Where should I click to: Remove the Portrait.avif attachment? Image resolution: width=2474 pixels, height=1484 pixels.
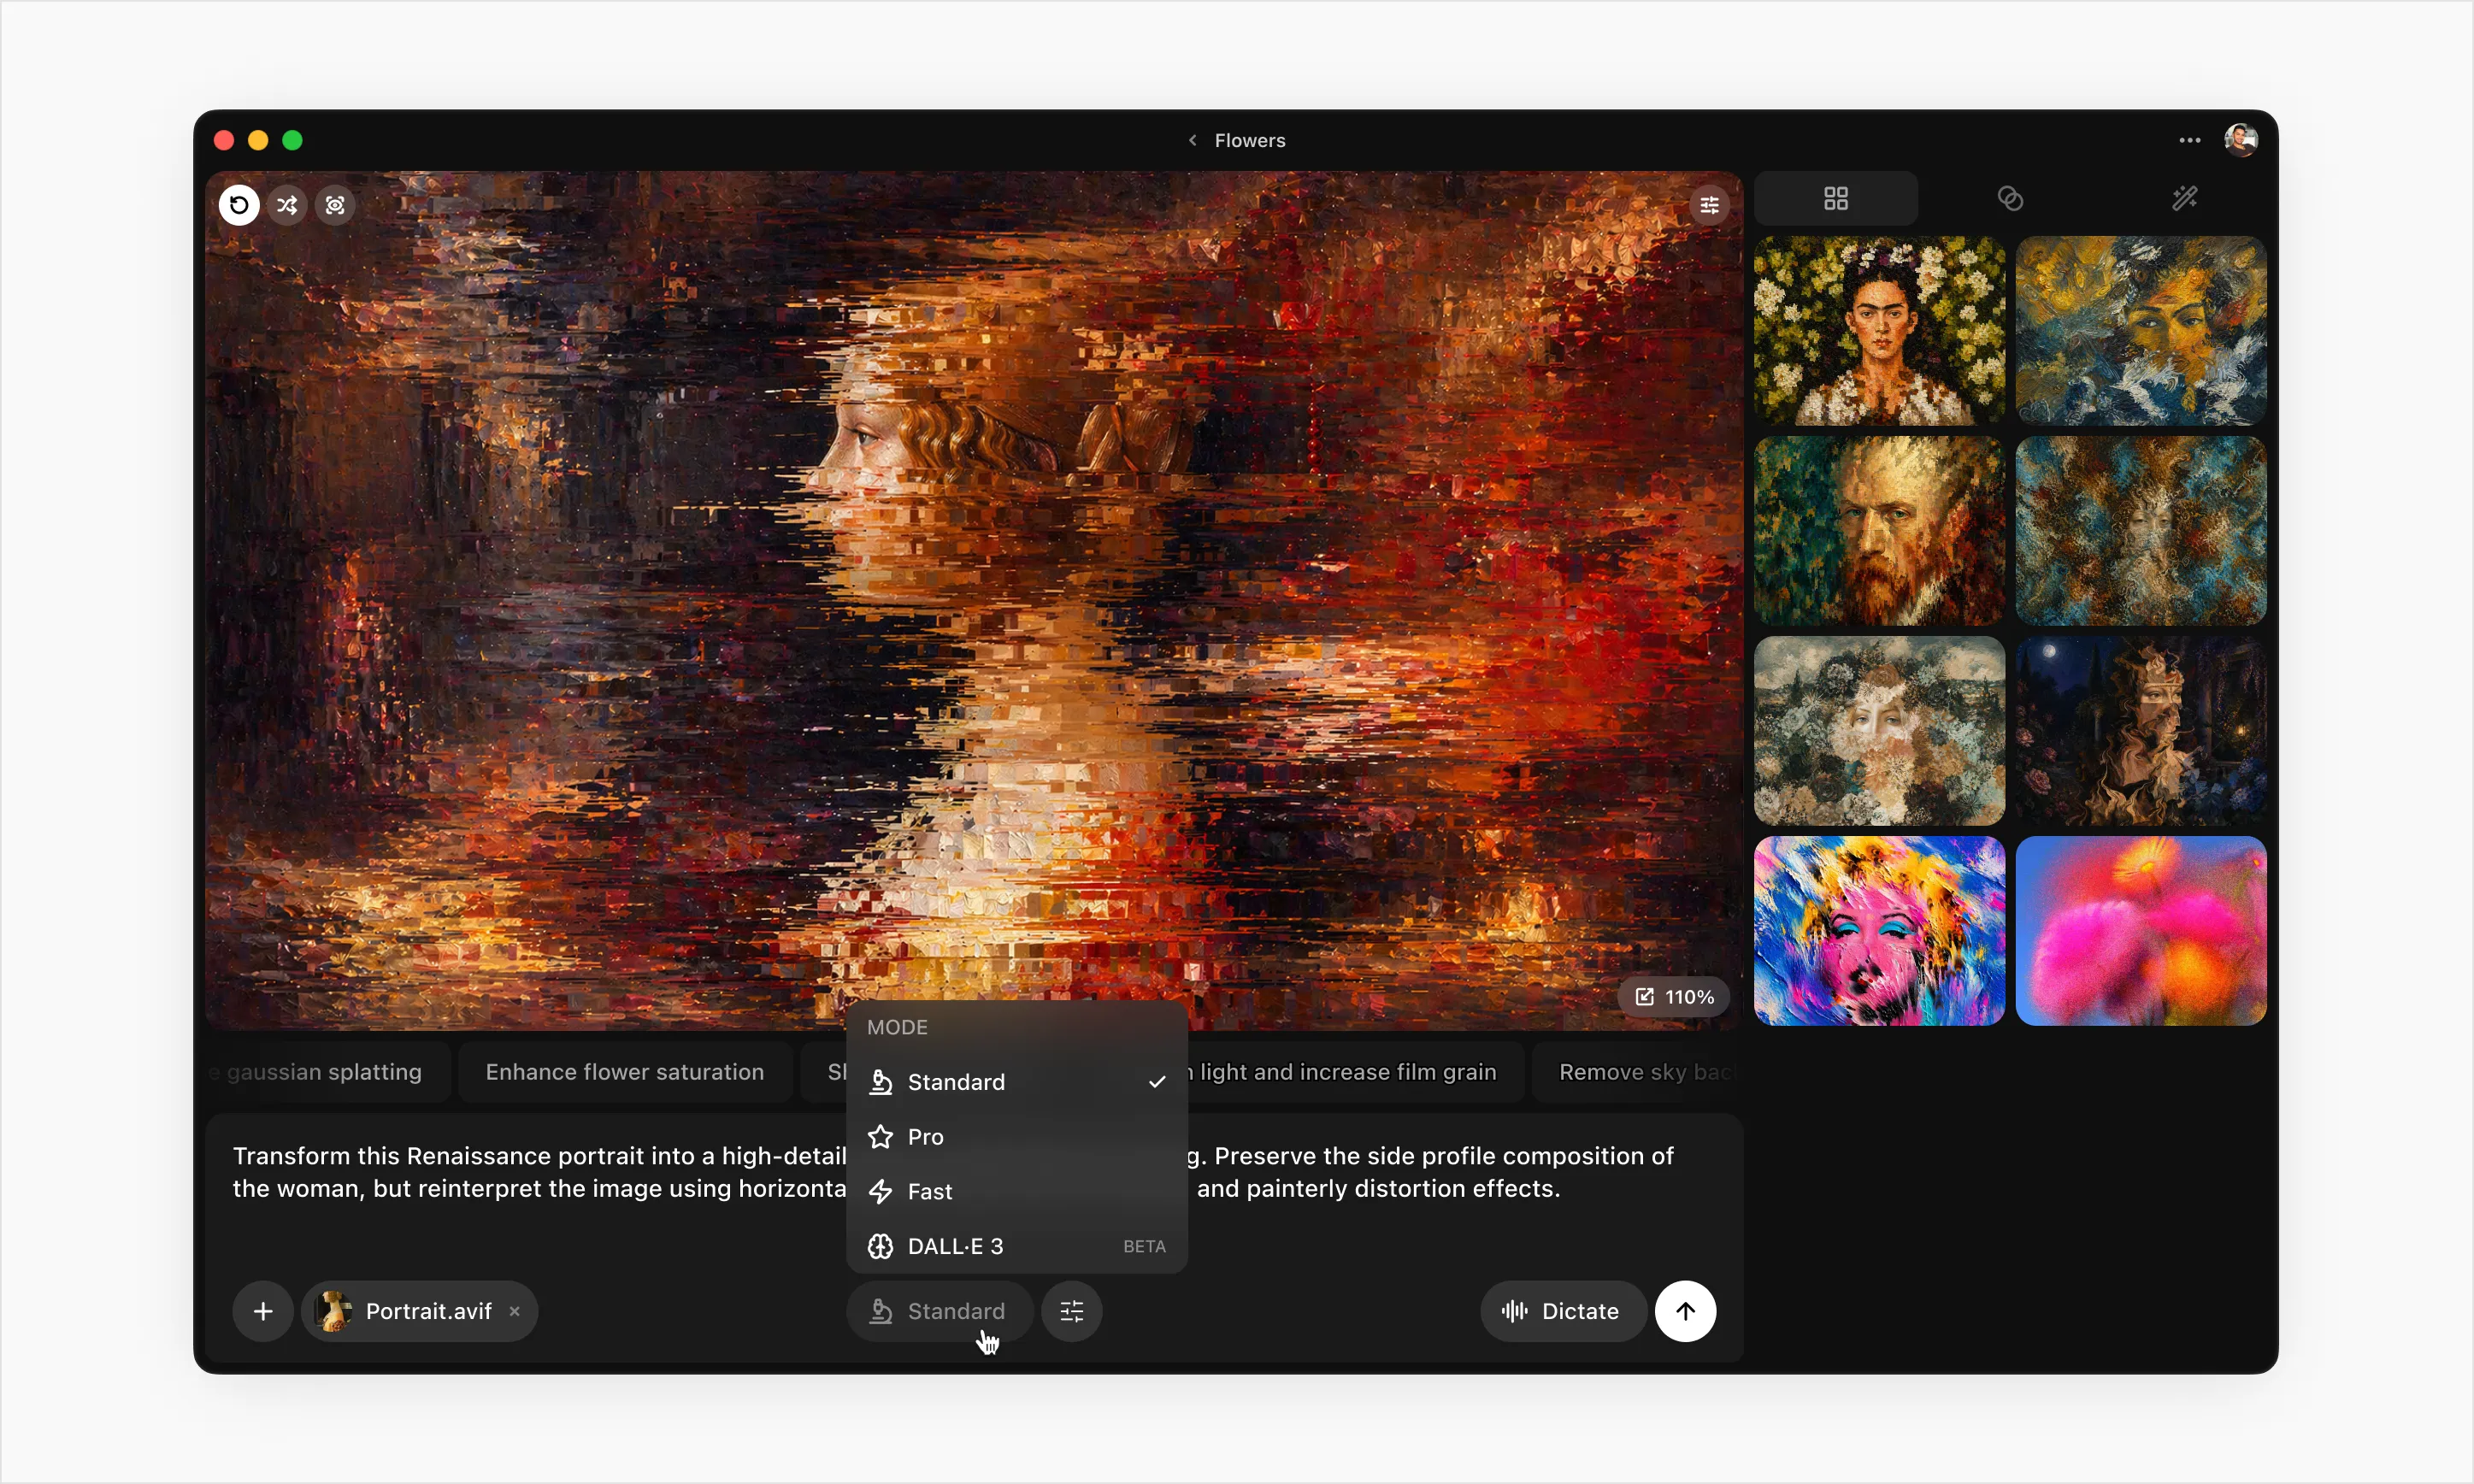pyautogui.click(x=514, y=1311)
